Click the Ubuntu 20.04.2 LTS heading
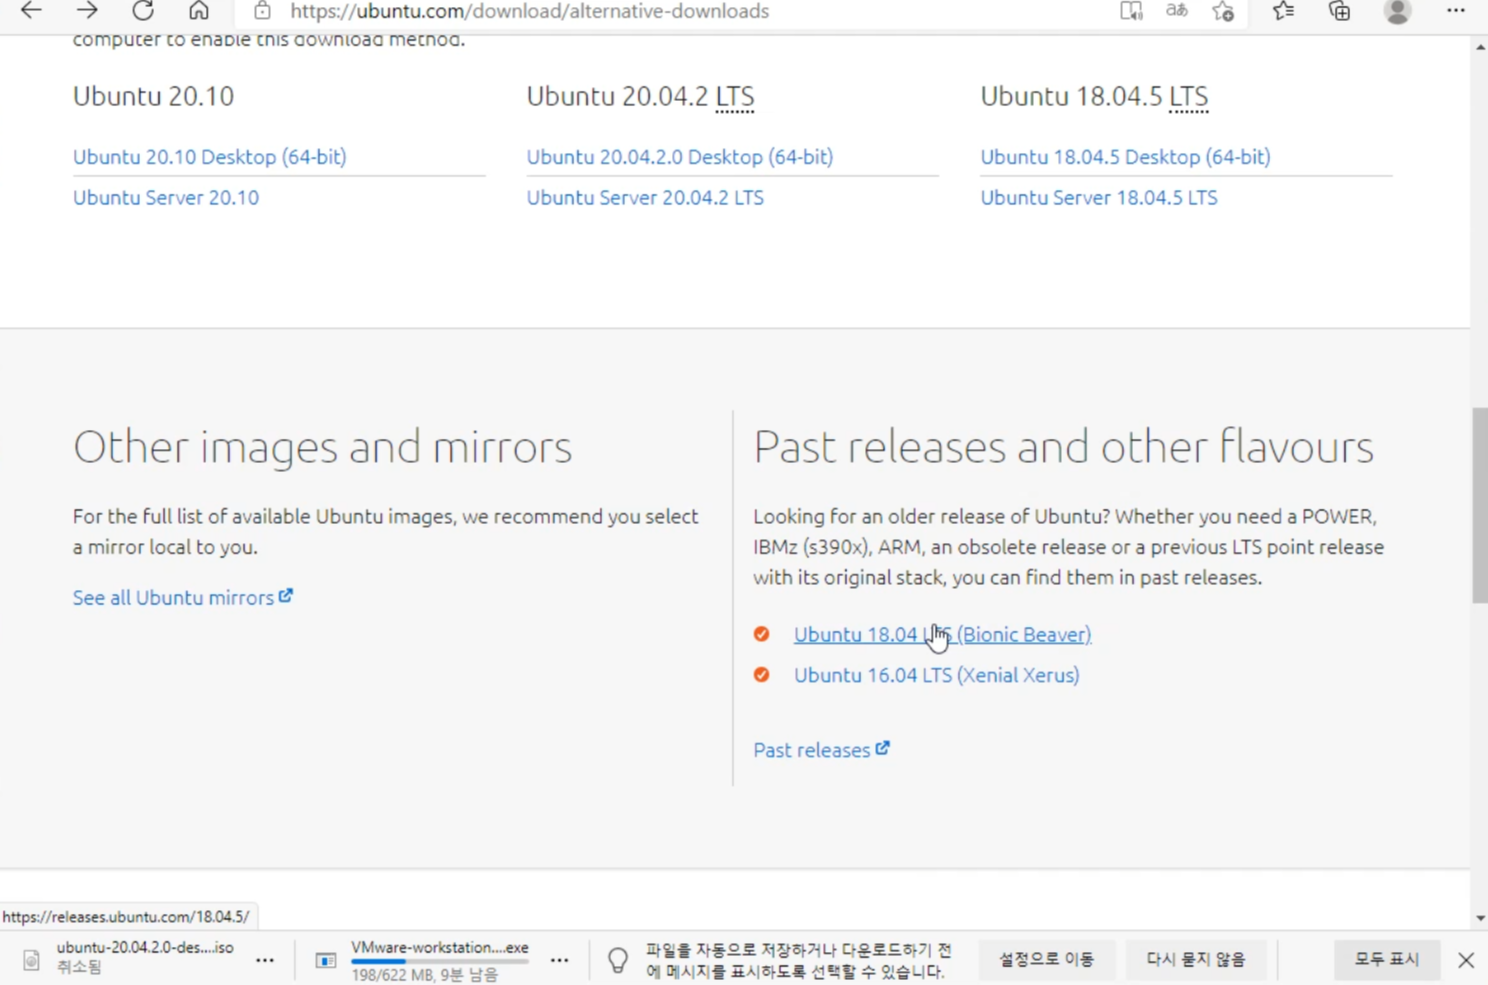Screen dimensions: 1488x985 [640, 97]
